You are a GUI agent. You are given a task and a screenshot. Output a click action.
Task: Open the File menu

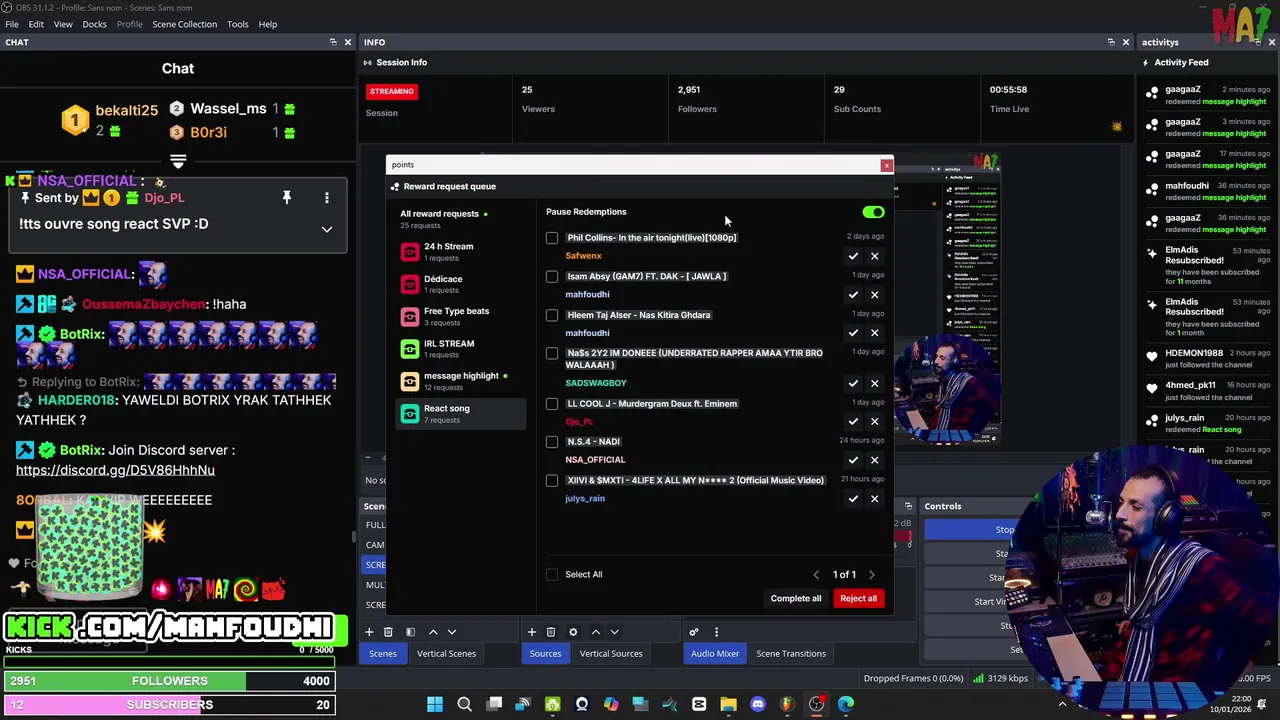coord(12,24)
